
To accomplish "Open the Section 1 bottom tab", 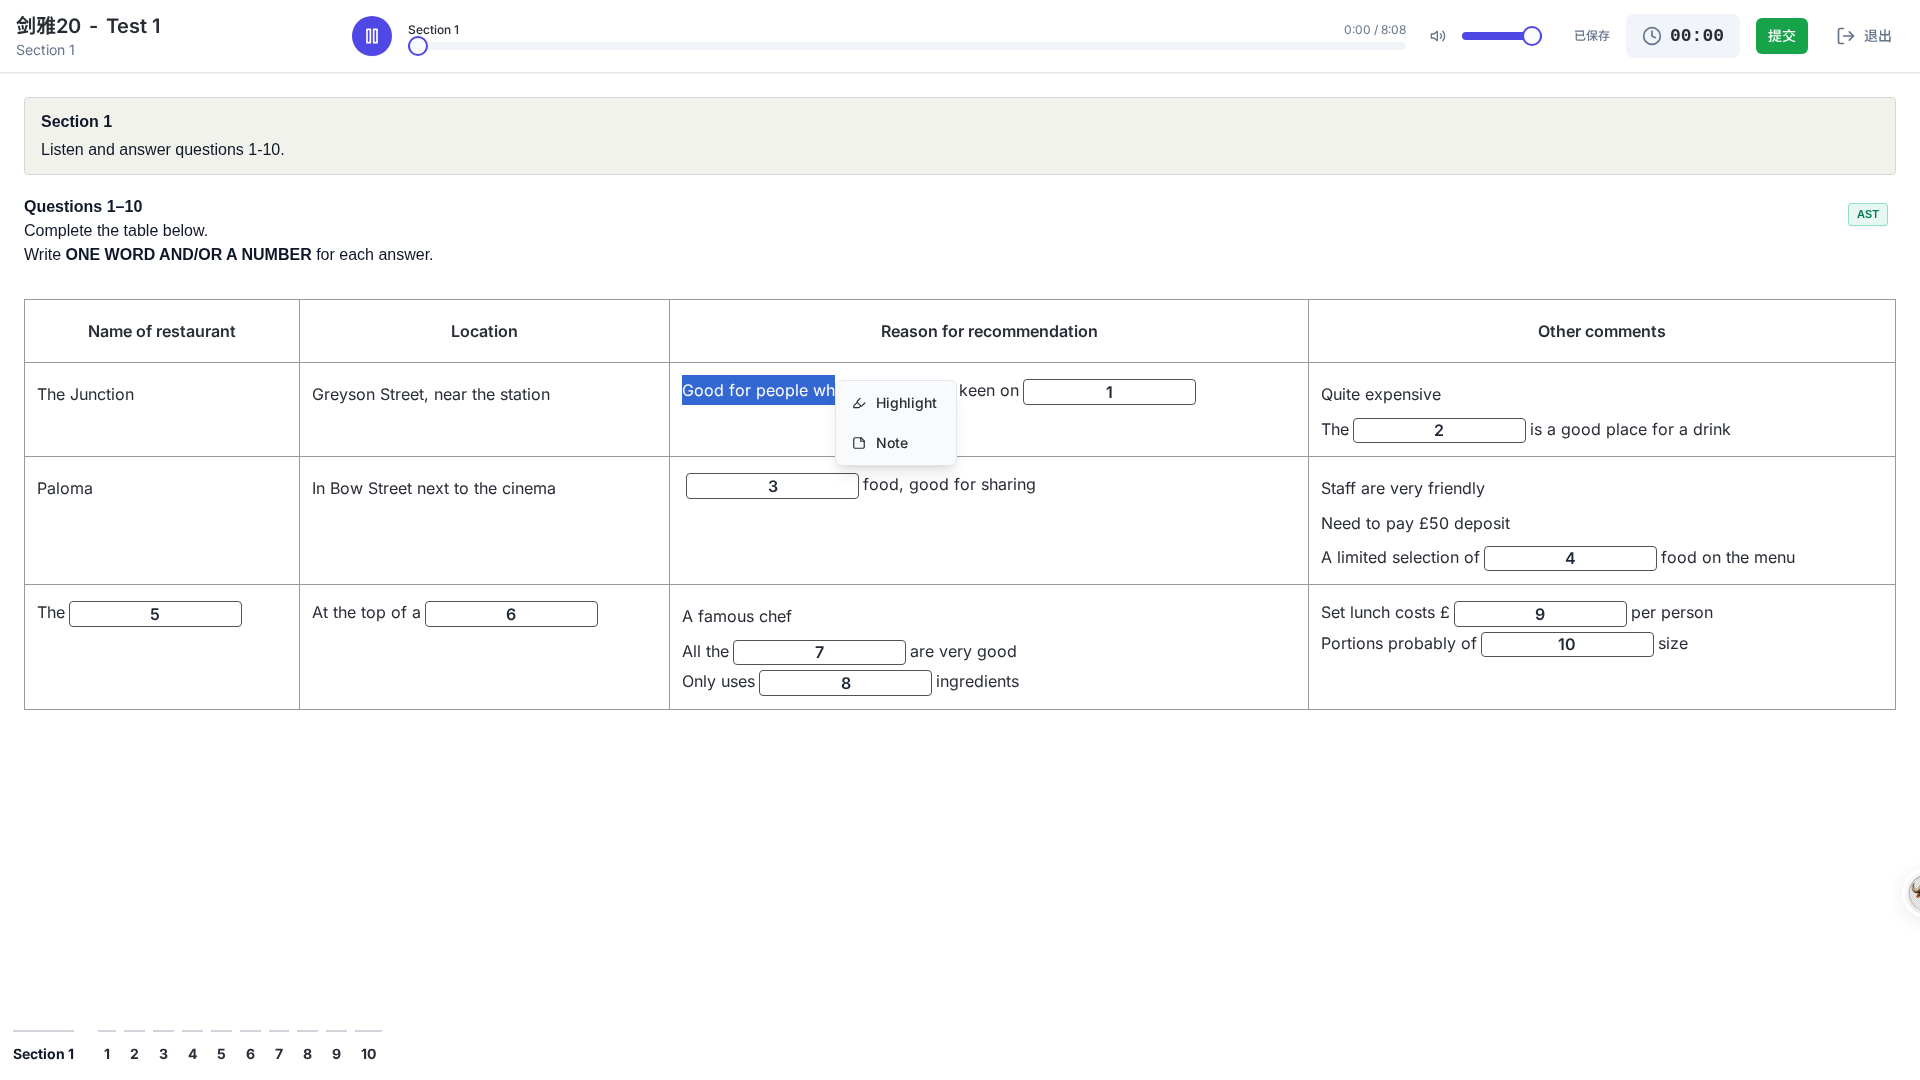I will coord(43,1053).
